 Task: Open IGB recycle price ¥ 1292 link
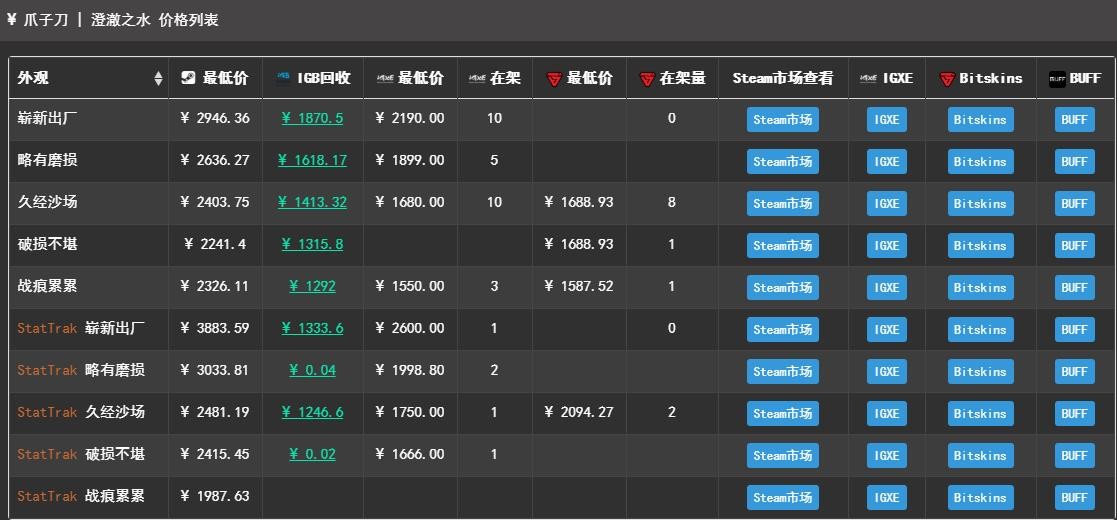[312, 286]
